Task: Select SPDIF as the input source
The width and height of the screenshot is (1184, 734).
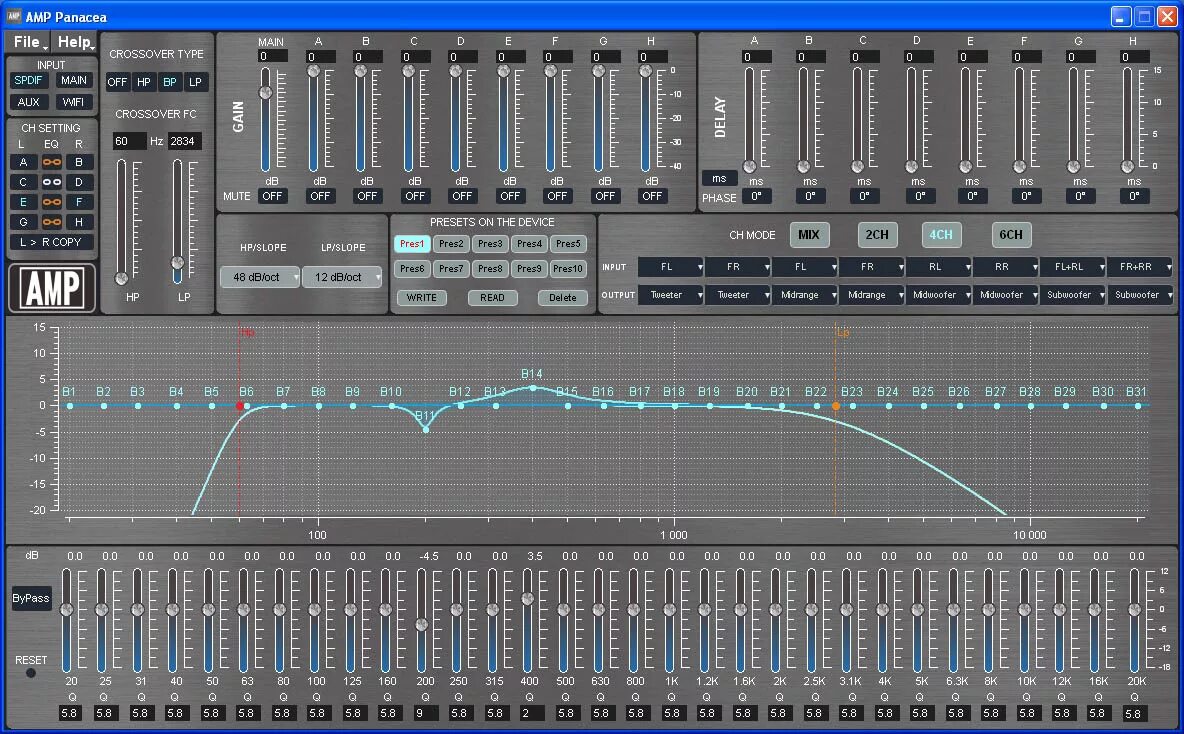Action: 28,80
